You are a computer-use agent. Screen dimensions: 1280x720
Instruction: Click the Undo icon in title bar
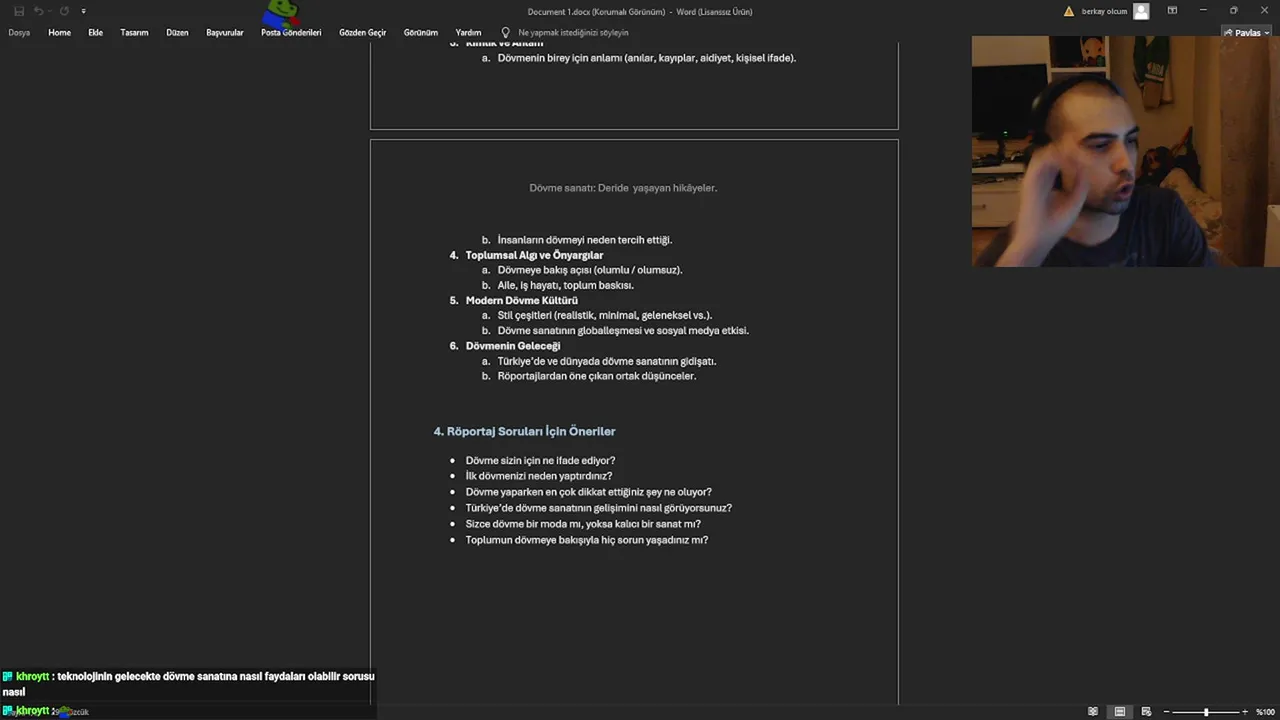(x=39, y=11)
